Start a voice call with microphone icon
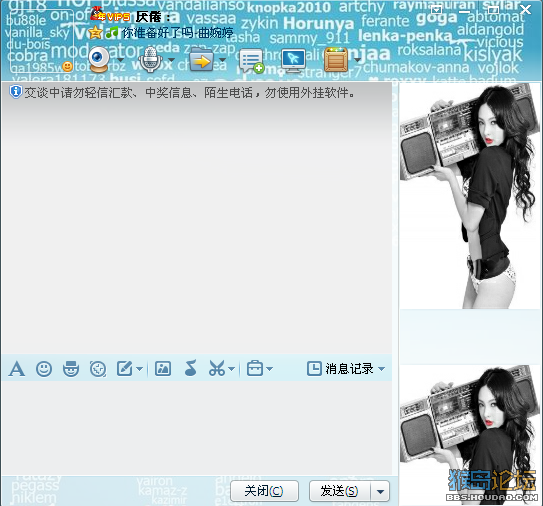This screenshot has width=543, height=506. pyautogui.click(x=150, y=60)
